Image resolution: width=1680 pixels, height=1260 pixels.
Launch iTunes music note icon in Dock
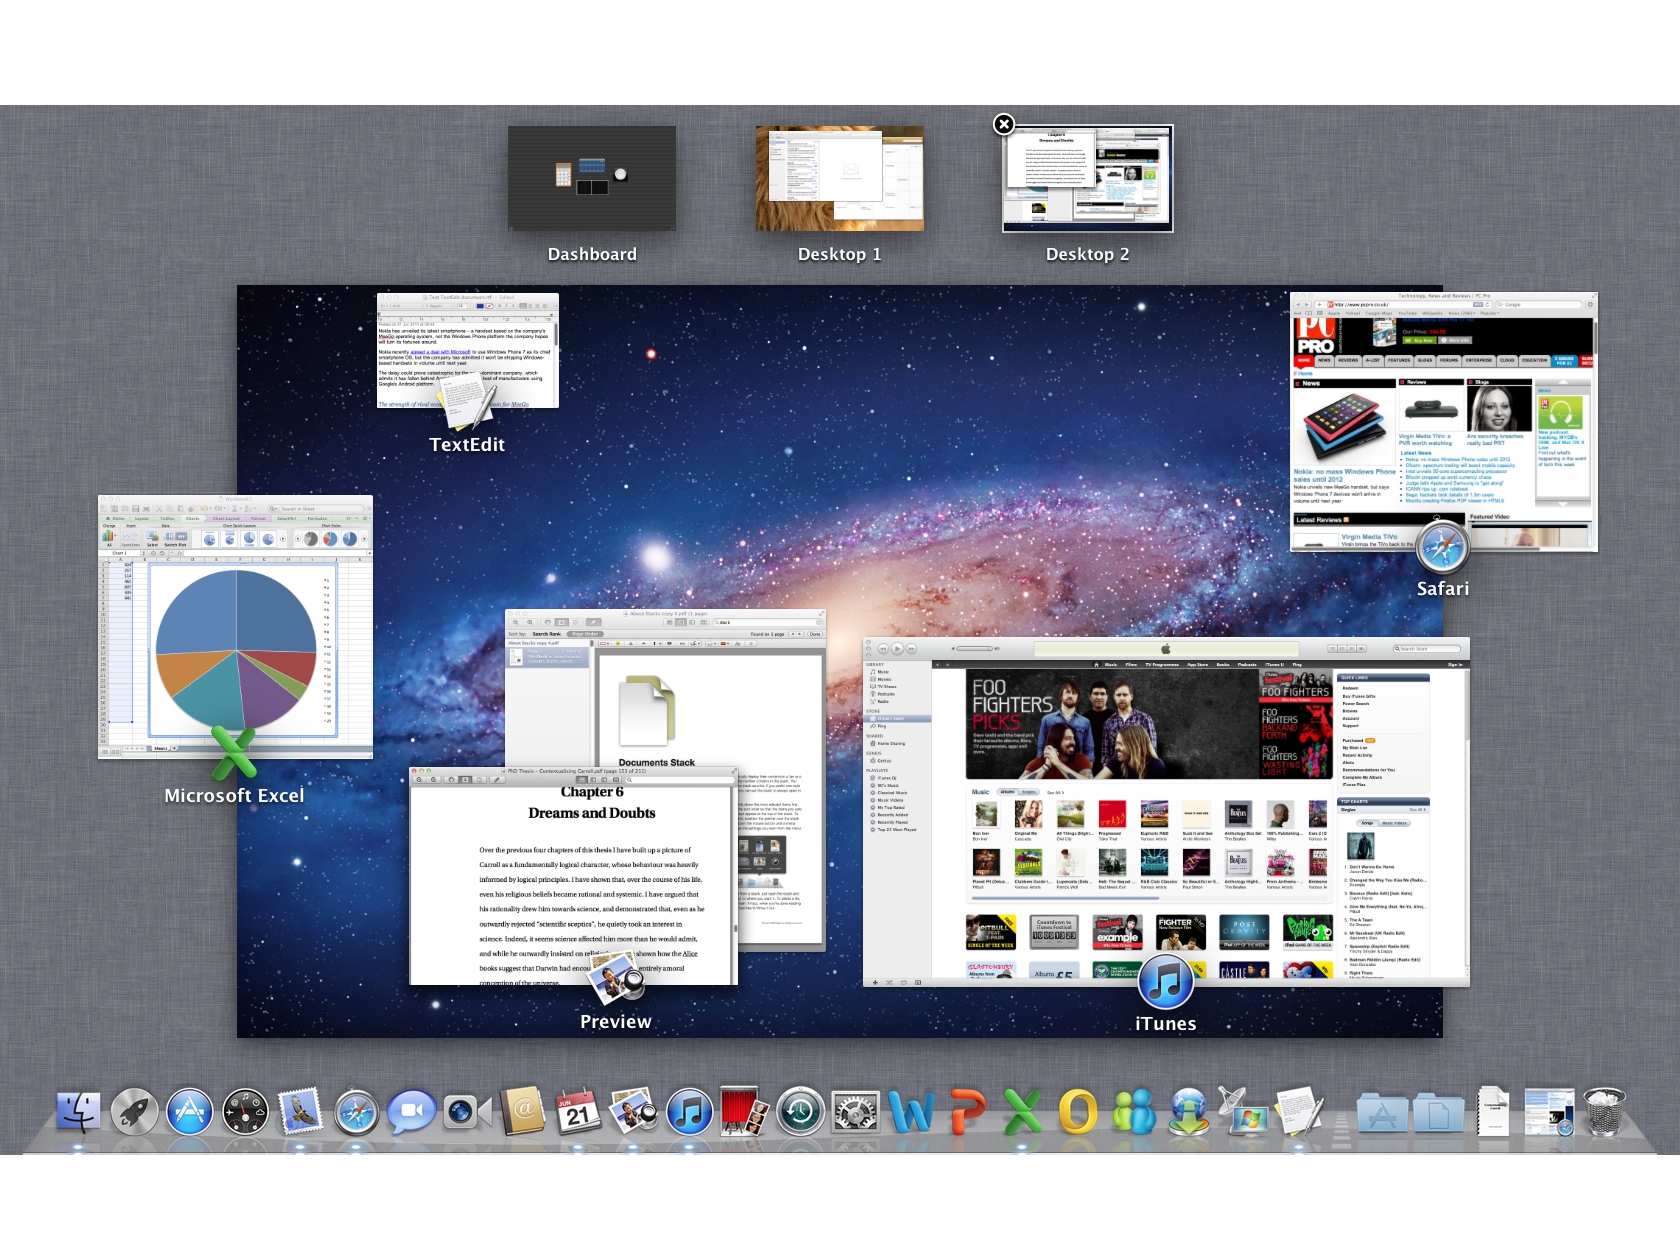pyautogui.click(x=690, y=1112)
